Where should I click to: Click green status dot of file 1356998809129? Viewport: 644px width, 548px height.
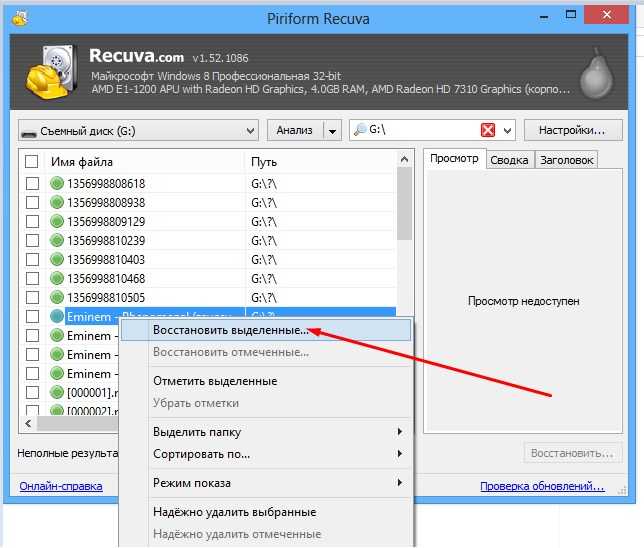tap(57, 221)
